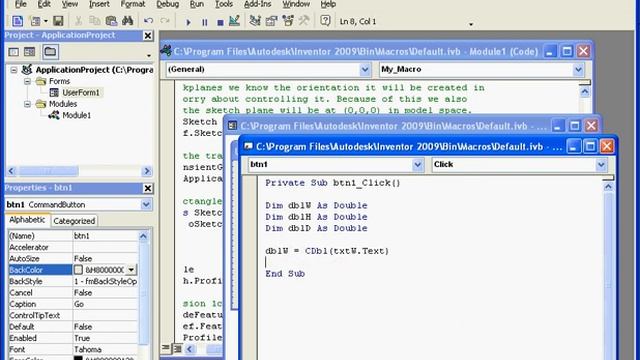The width and height of the screenshot is (640, 360).
Task: Run the macro with the play icon
Action: point(188,22)
